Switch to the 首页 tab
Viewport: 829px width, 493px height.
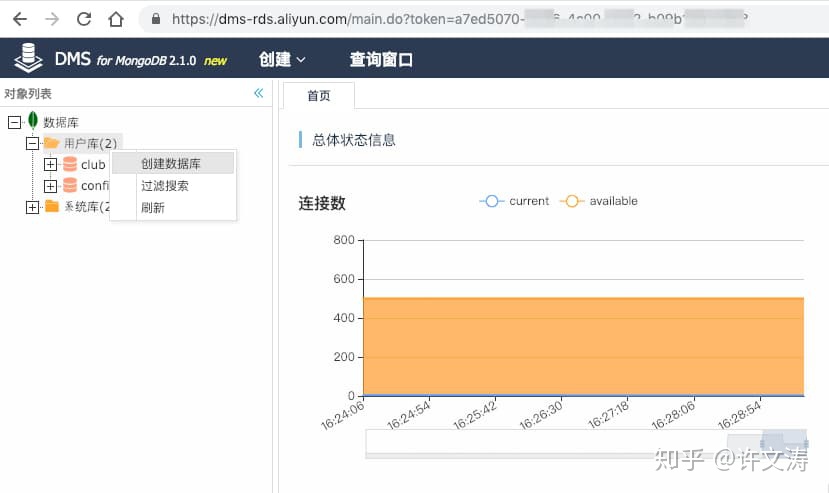(319, 96)
